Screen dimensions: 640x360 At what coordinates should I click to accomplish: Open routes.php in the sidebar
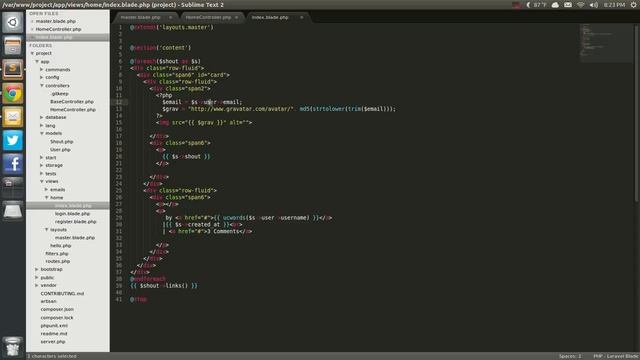58,261
